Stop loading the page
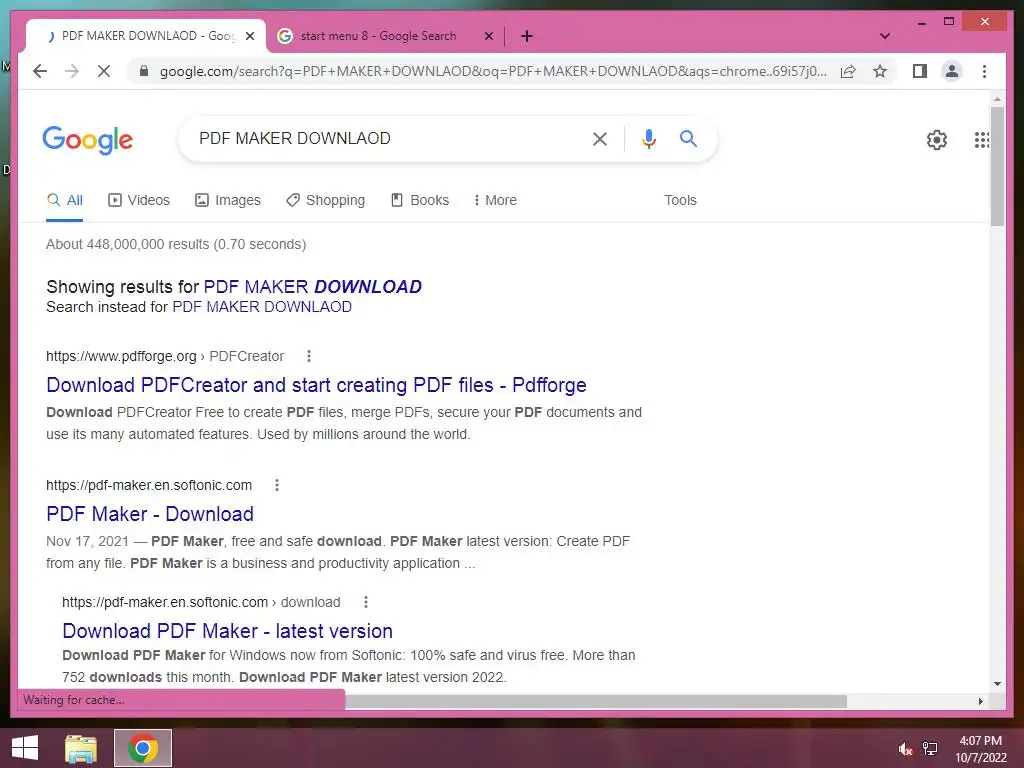This screenshot has height=768, width=1024. click(104, 71)
